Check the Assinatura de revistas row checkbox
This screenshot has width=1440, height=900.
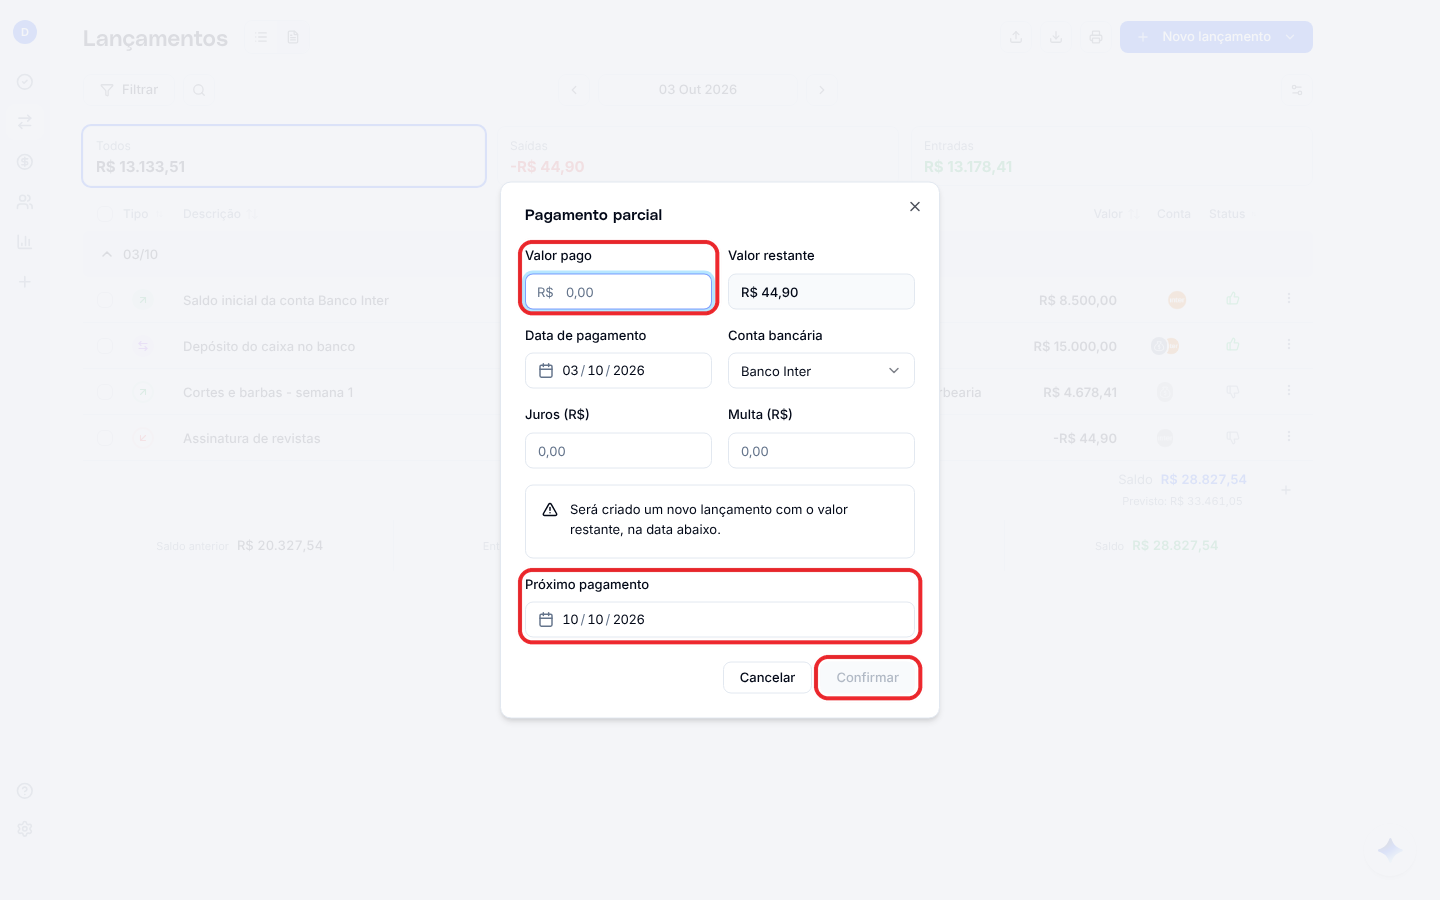(x=106, y=438)
